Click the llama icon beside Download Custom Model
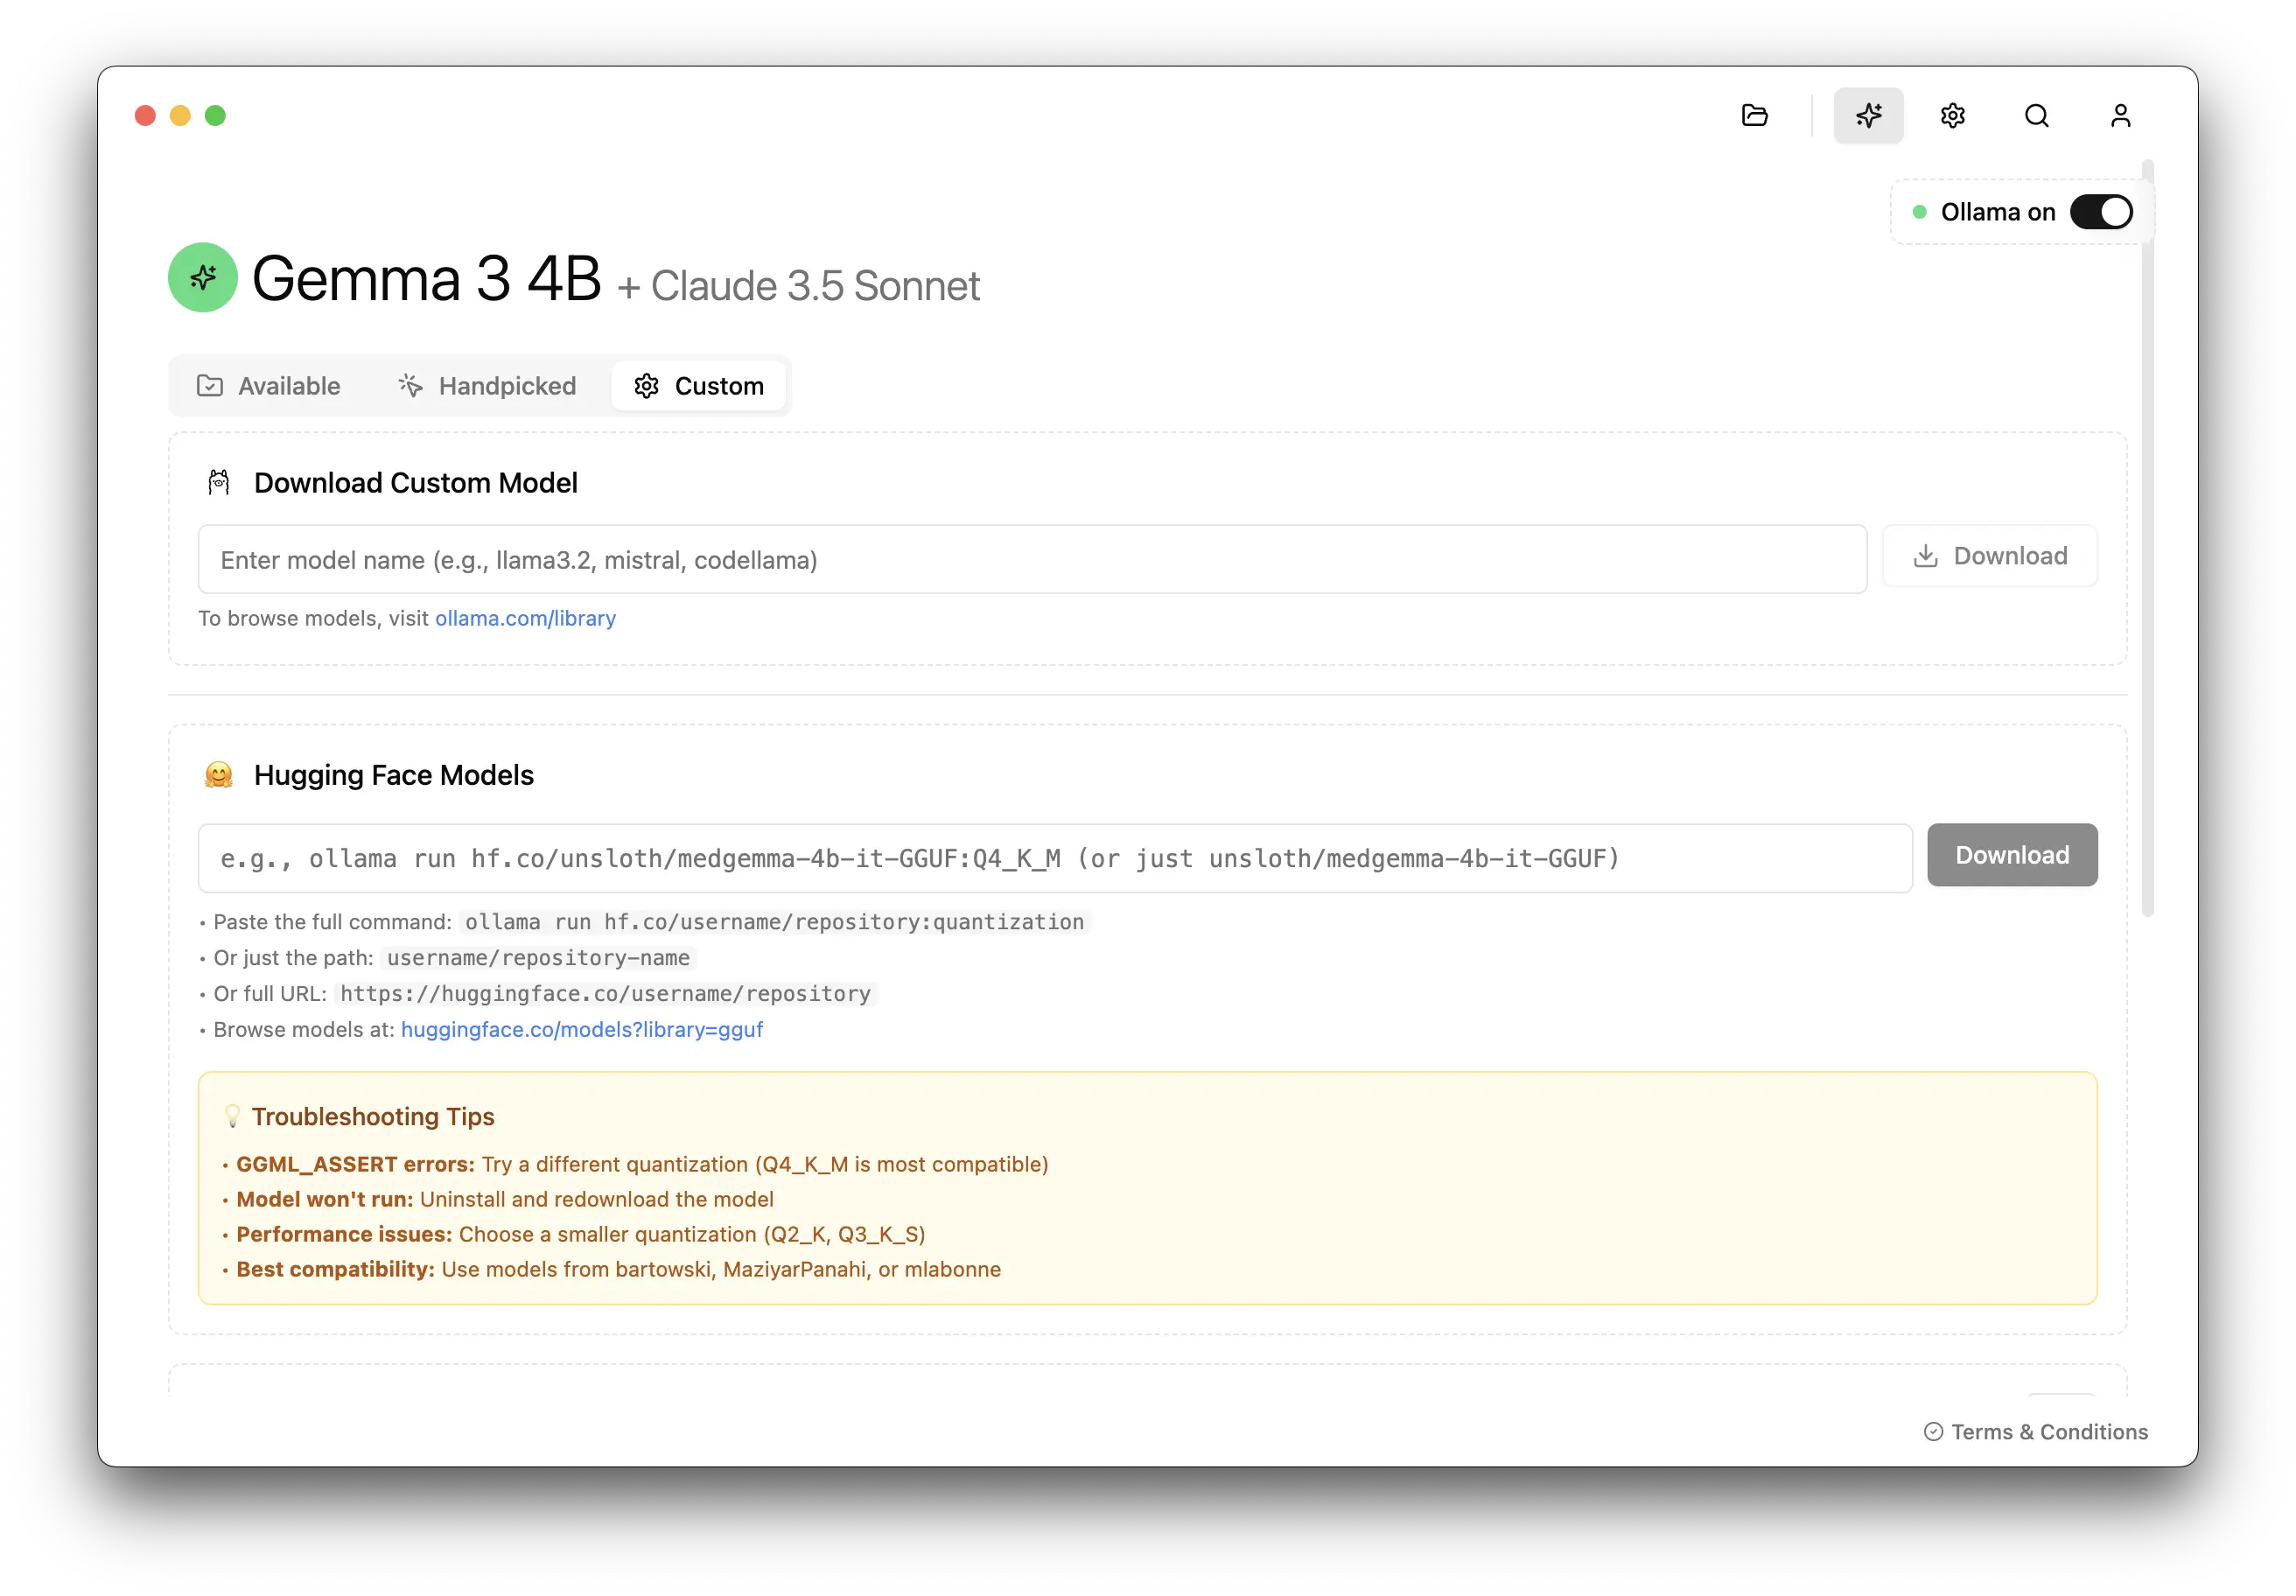 point(219,483)
